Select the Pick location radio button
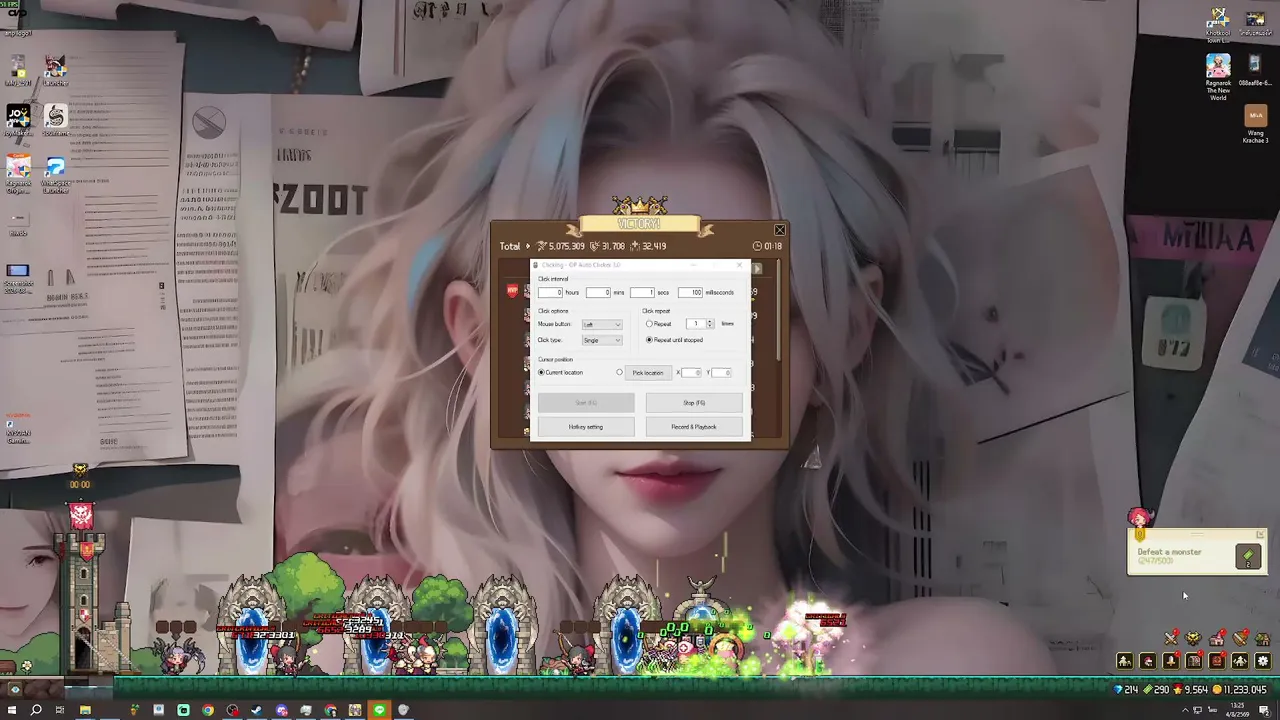1280x720 pixels. point(619,372)
